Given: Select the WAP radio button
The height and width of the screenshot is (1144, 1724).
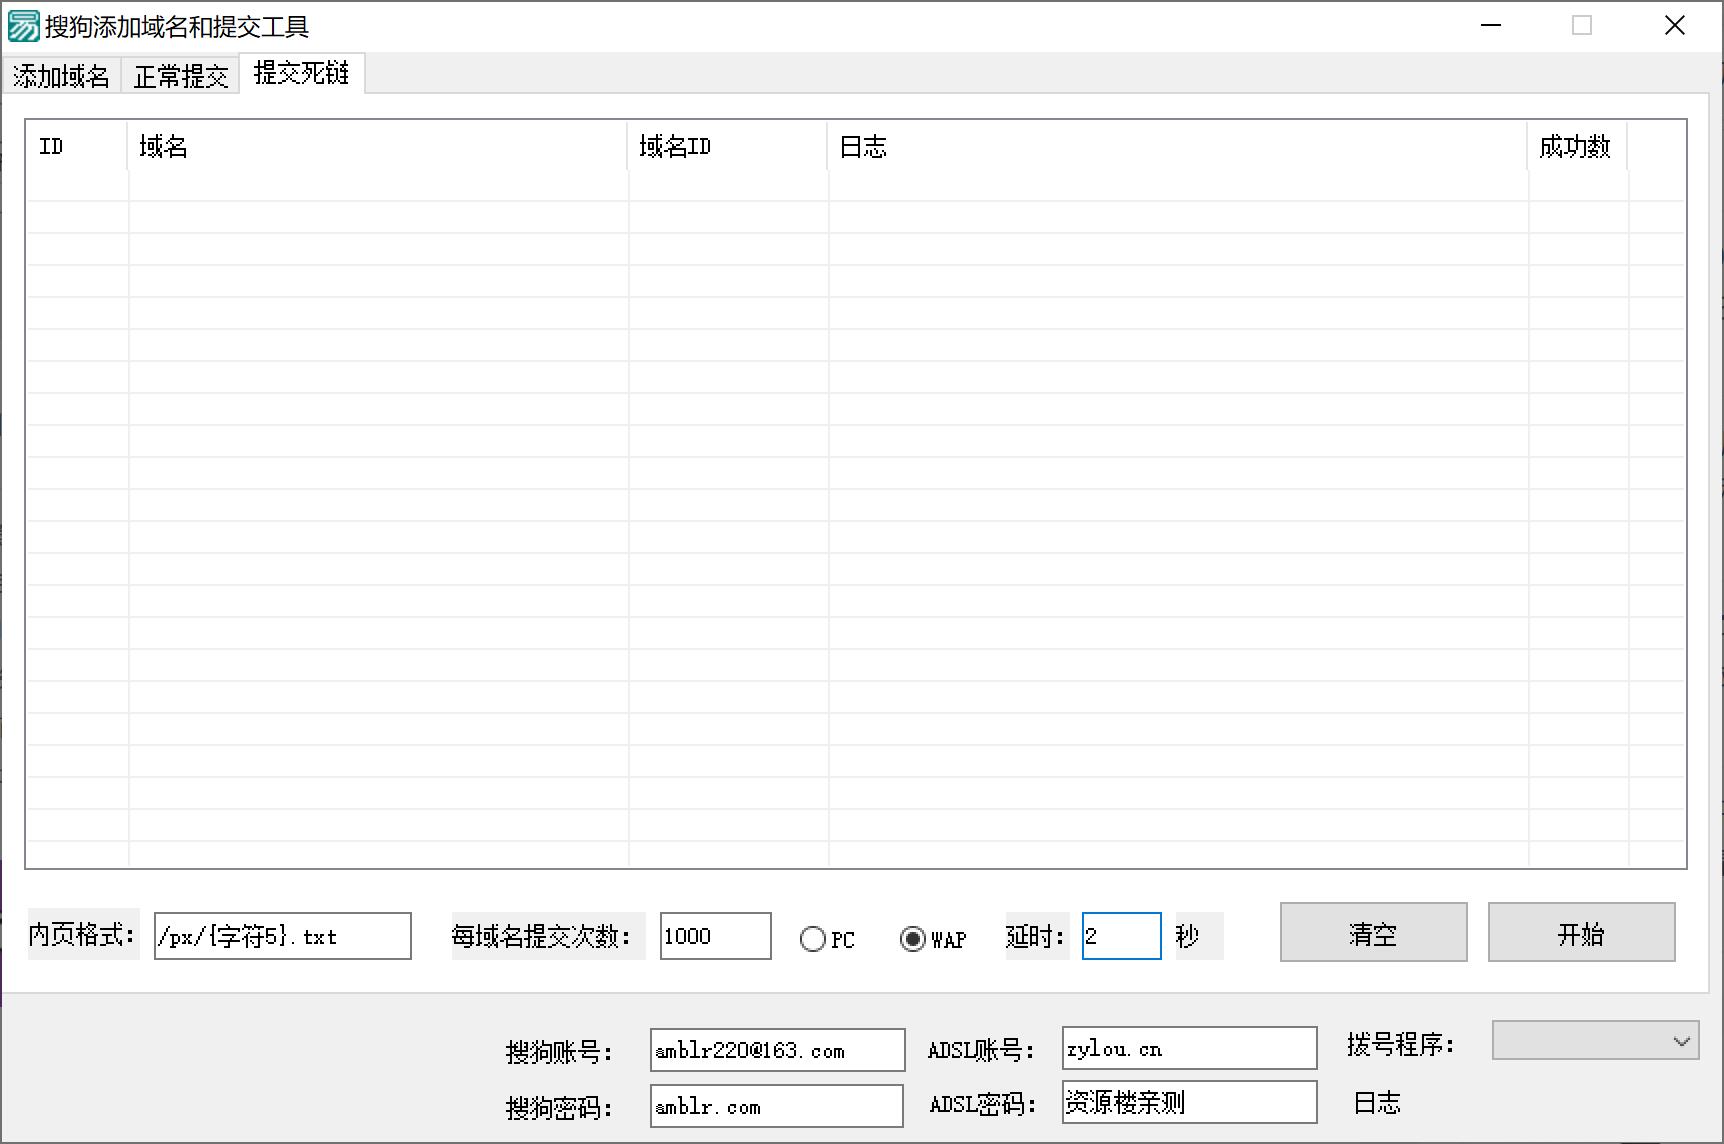Looking at the screenshot, I should pos(911,938).
